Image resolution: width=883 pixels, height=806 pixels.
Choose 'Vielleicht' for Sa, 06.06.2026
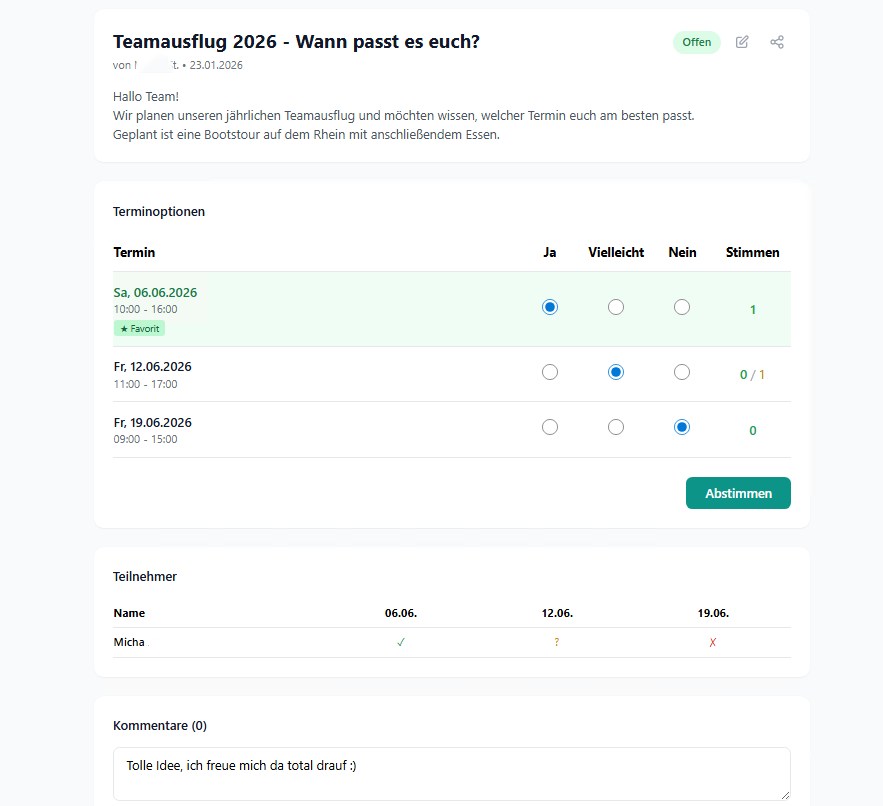click(615, 307)
